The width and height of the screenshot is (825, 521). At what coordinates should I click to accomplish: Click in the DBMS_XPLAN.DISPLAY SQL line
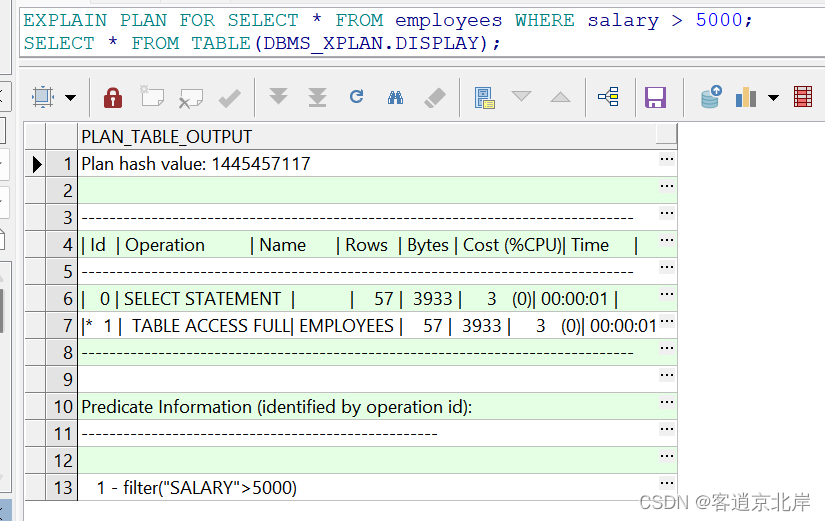pyautogui.click(x=262, y=43)
